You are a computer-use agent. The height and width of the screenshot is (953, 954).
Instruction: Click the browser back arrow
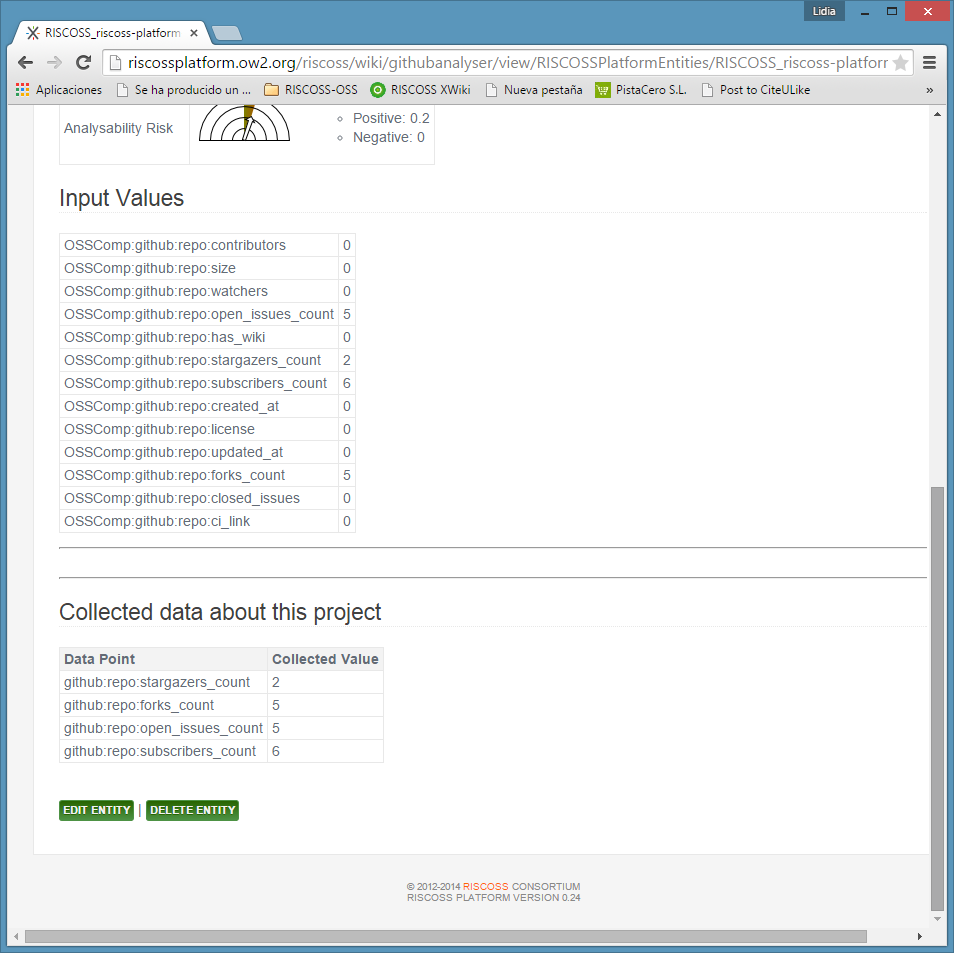pos(26,63)
